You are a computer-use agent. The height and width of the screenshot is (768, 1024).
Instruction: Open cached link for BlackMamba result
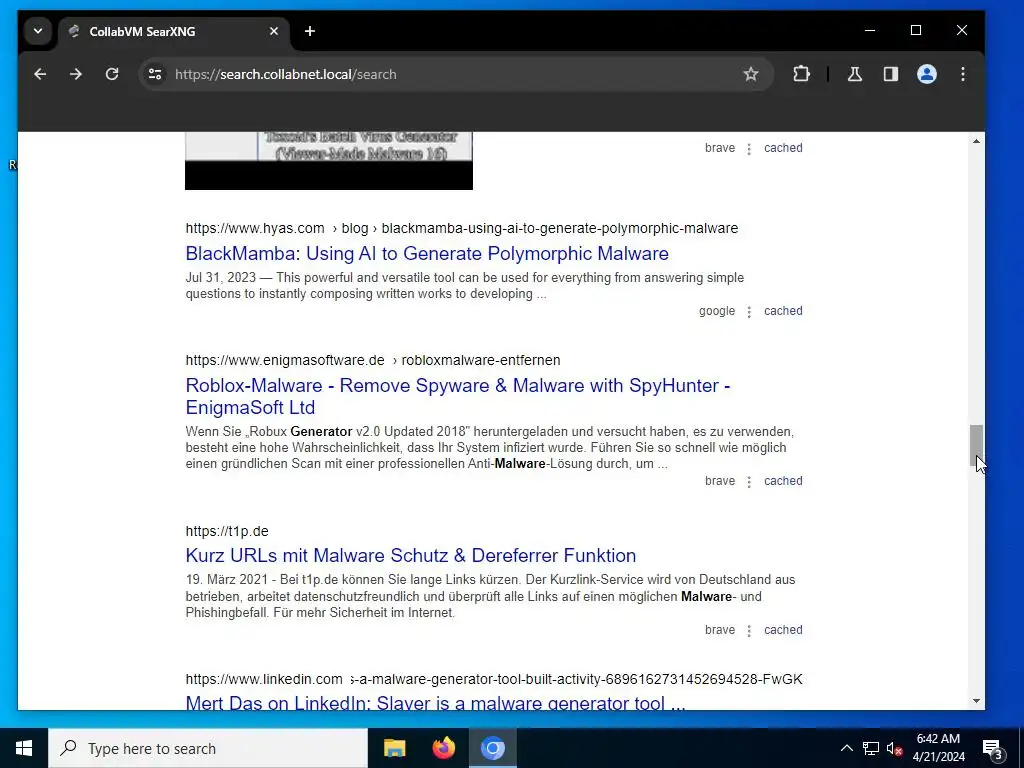[783, 311]
